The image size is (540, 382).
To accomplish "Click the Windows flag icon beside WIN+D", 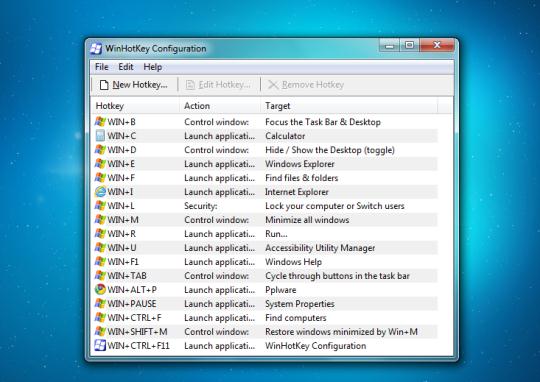I will 100,150.
